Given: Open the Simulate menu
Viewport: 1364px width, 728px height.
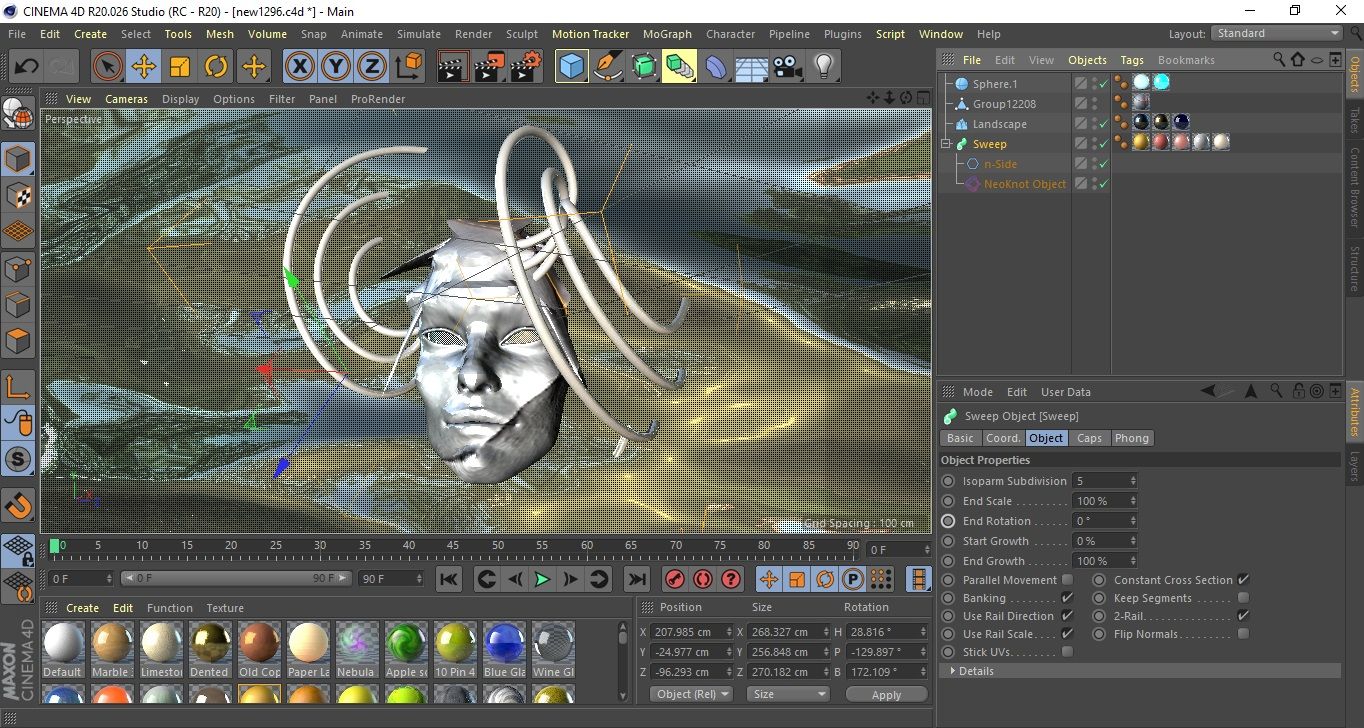Looking at the screenshot, I should (418, 34).
